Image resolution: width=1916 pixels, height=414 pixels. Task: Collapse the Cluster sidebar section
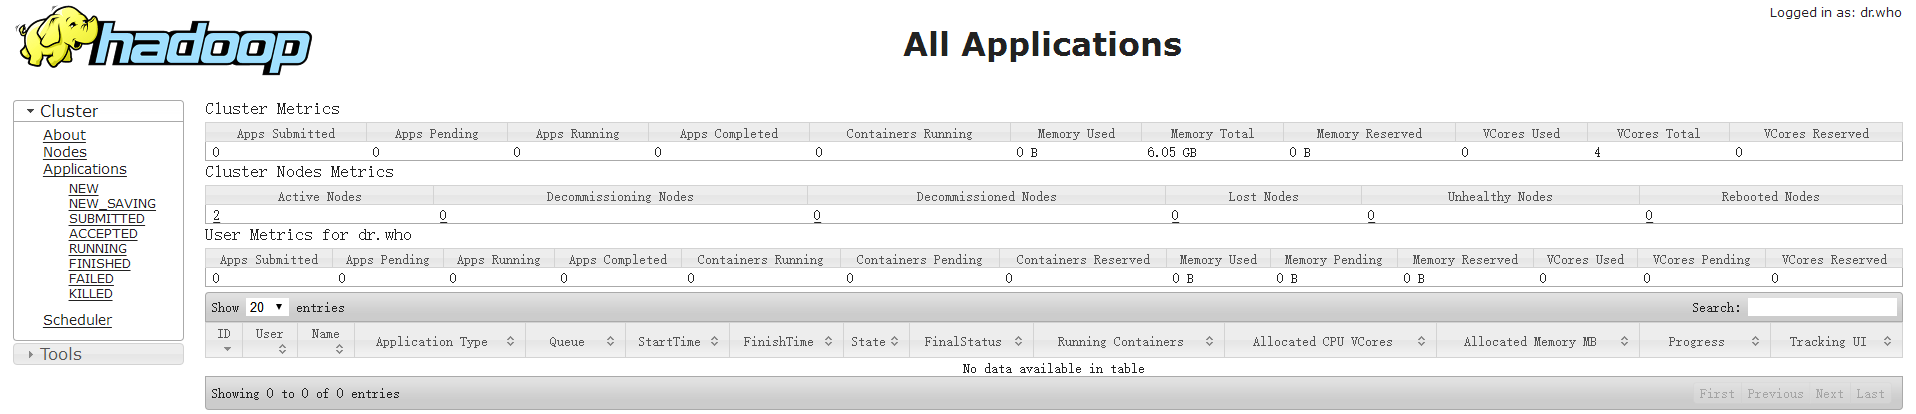31,111
